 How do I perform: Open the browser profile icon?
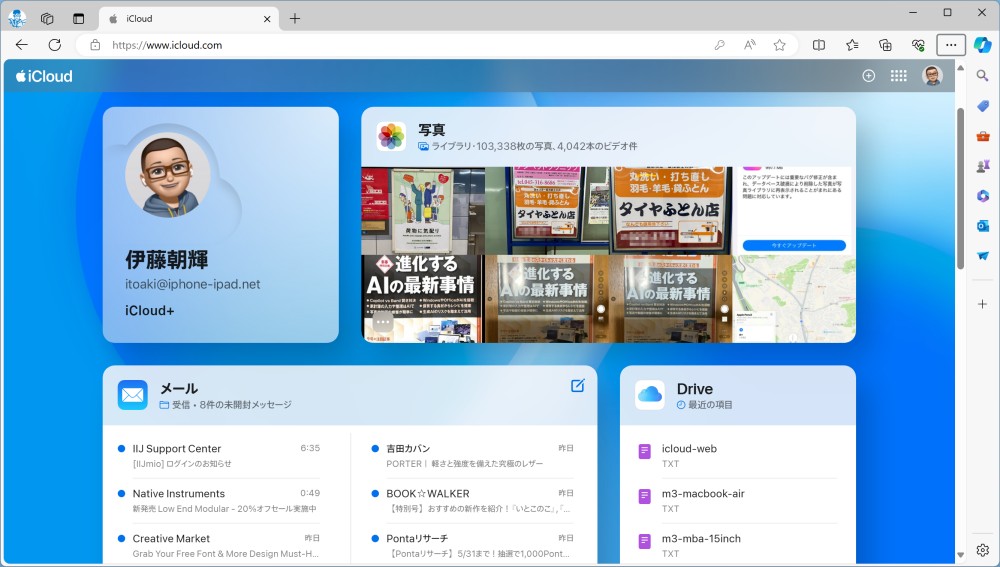click(17, 18)
